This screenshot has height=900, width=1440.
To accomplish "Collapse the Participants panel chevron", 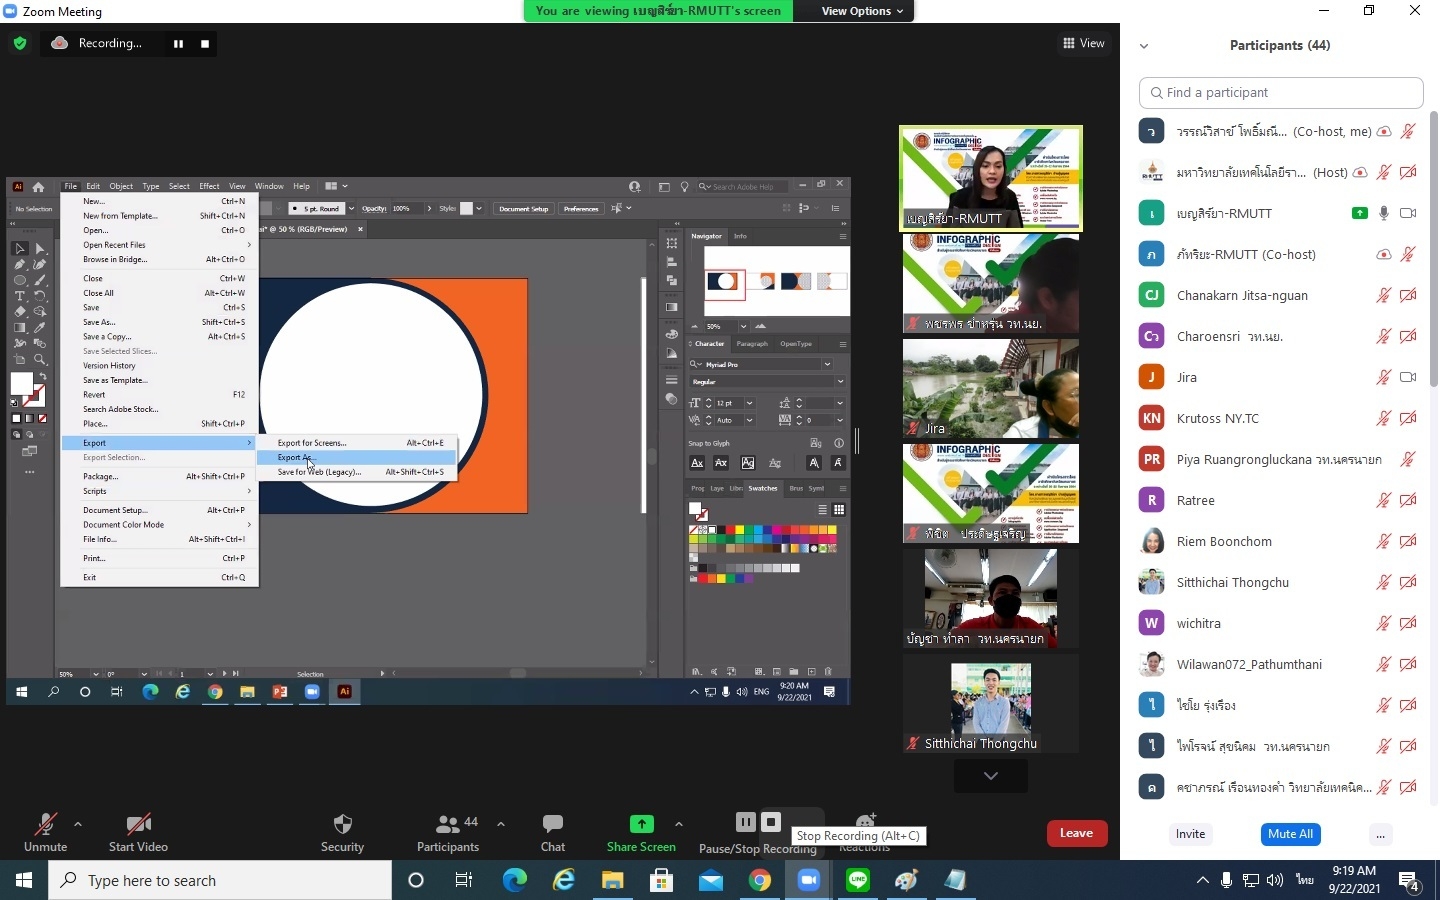I will 1144,46.
